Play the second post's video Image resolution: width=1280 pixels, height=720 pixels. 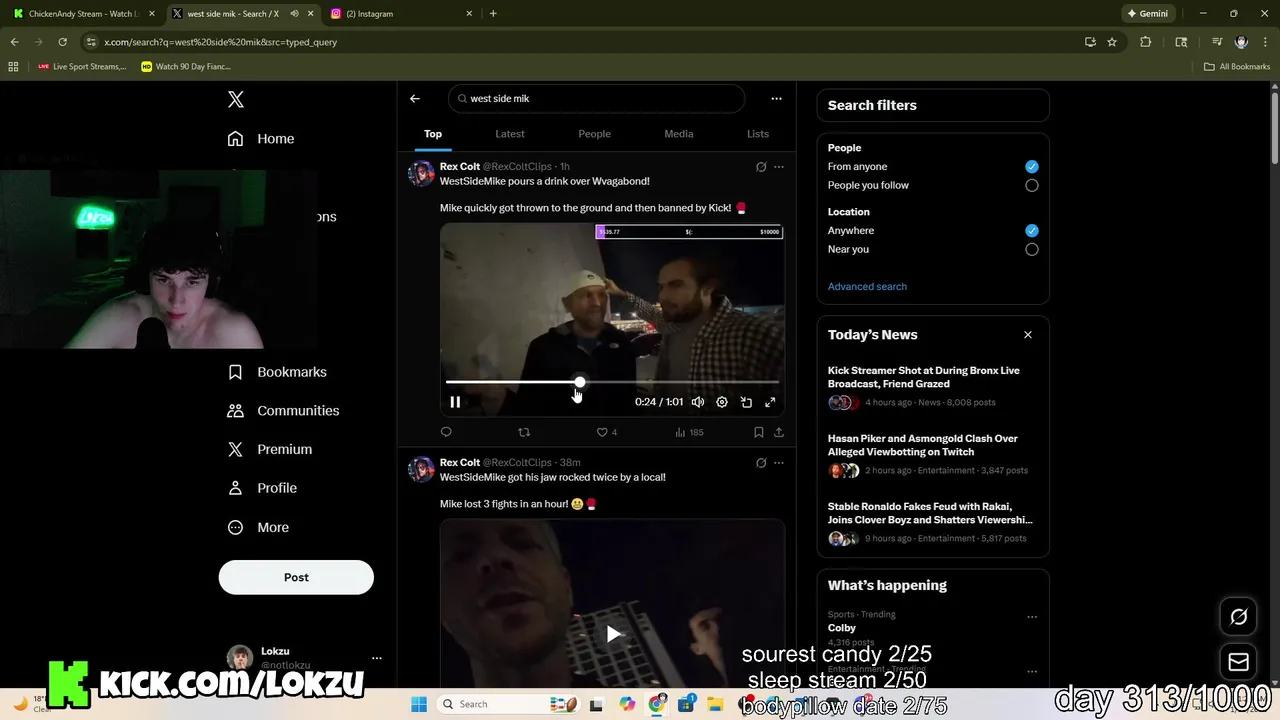[x=613, y=633]
